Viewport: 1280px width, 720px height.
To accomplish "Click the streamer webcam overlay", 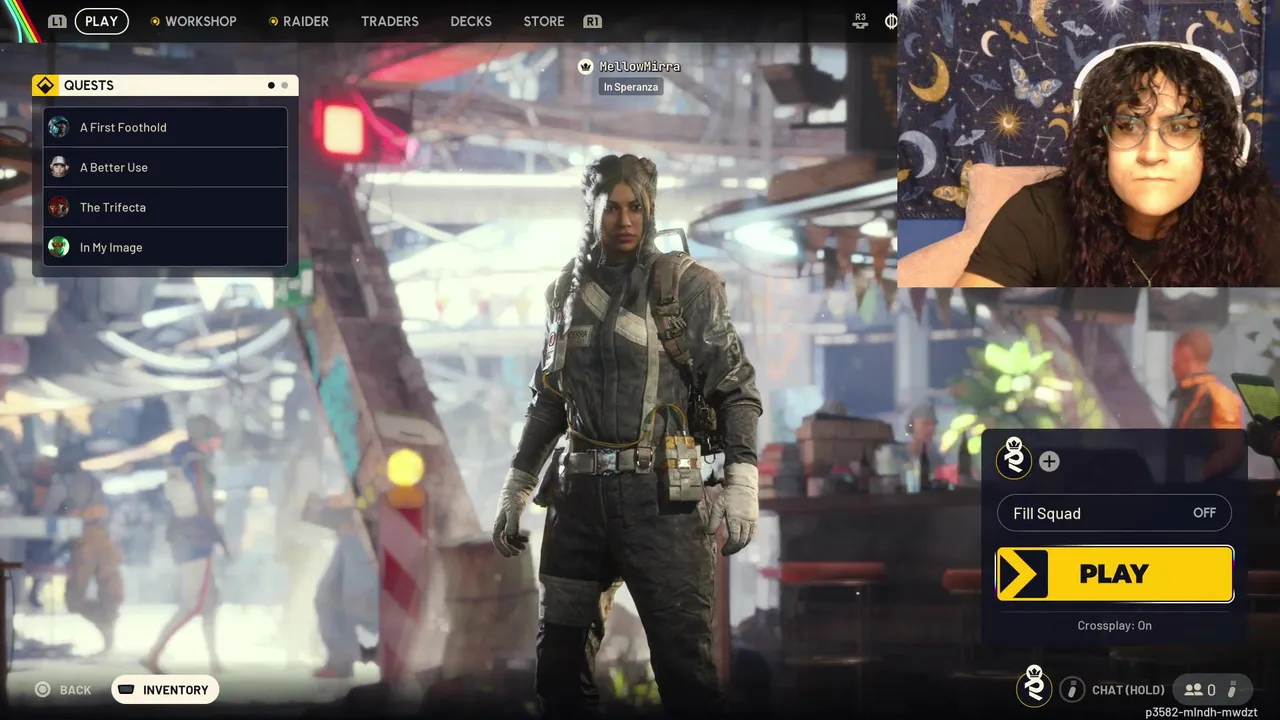I will (1088, 143).
